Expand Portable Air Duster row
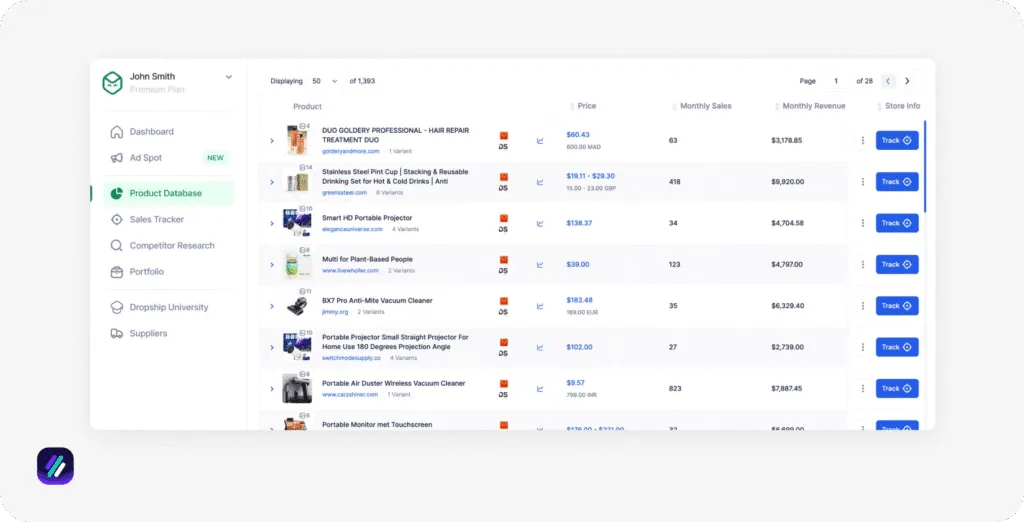This screenshot has height=522, width=1024. point(272,389)
